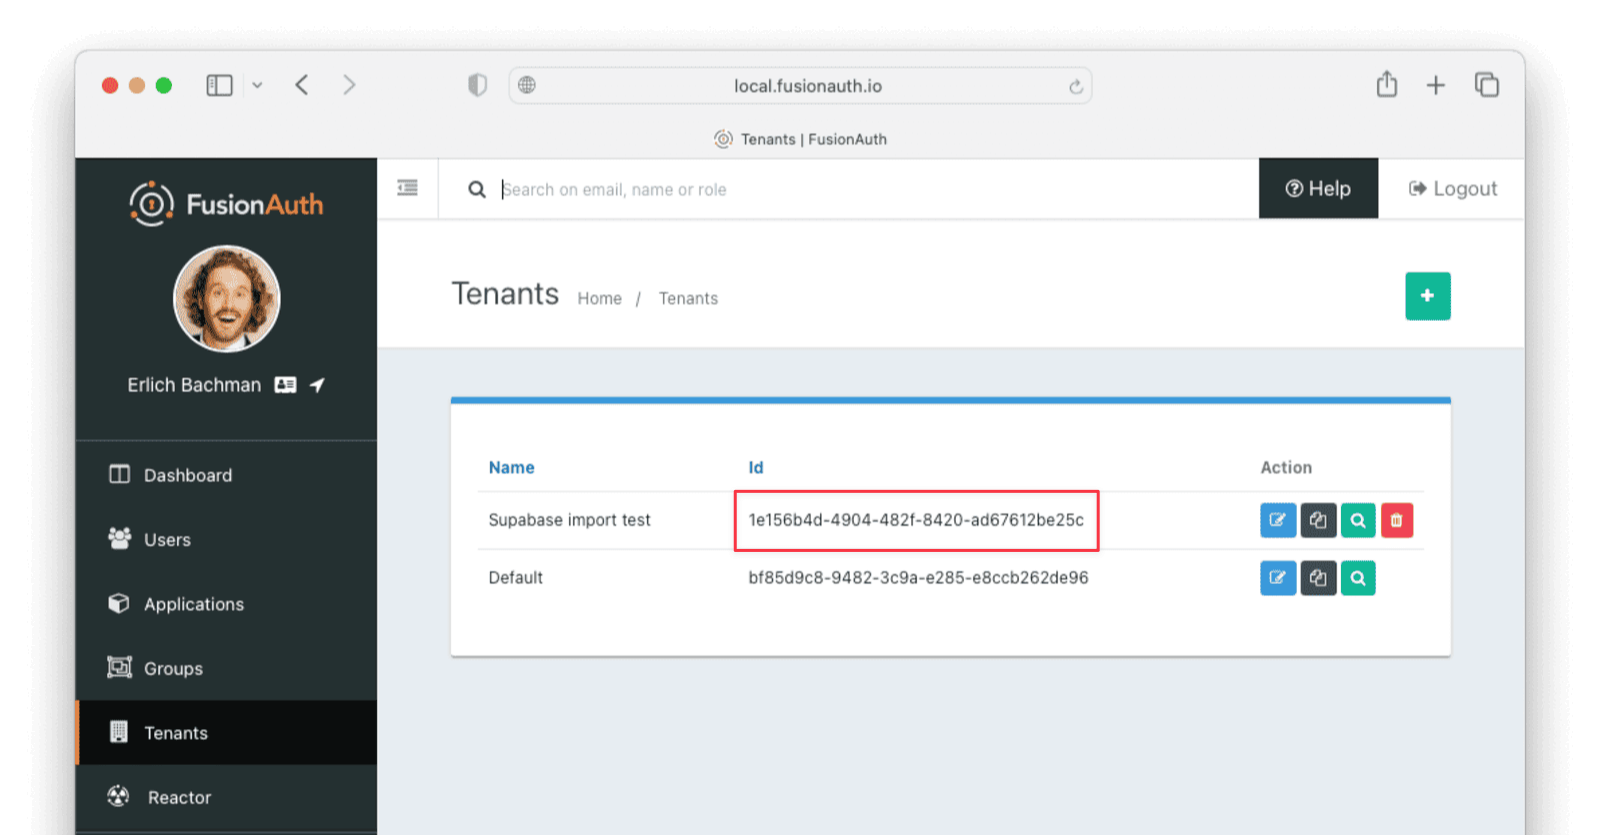1600x835 pixels.
Task: Click Logout
Action: pos(1453,188)
